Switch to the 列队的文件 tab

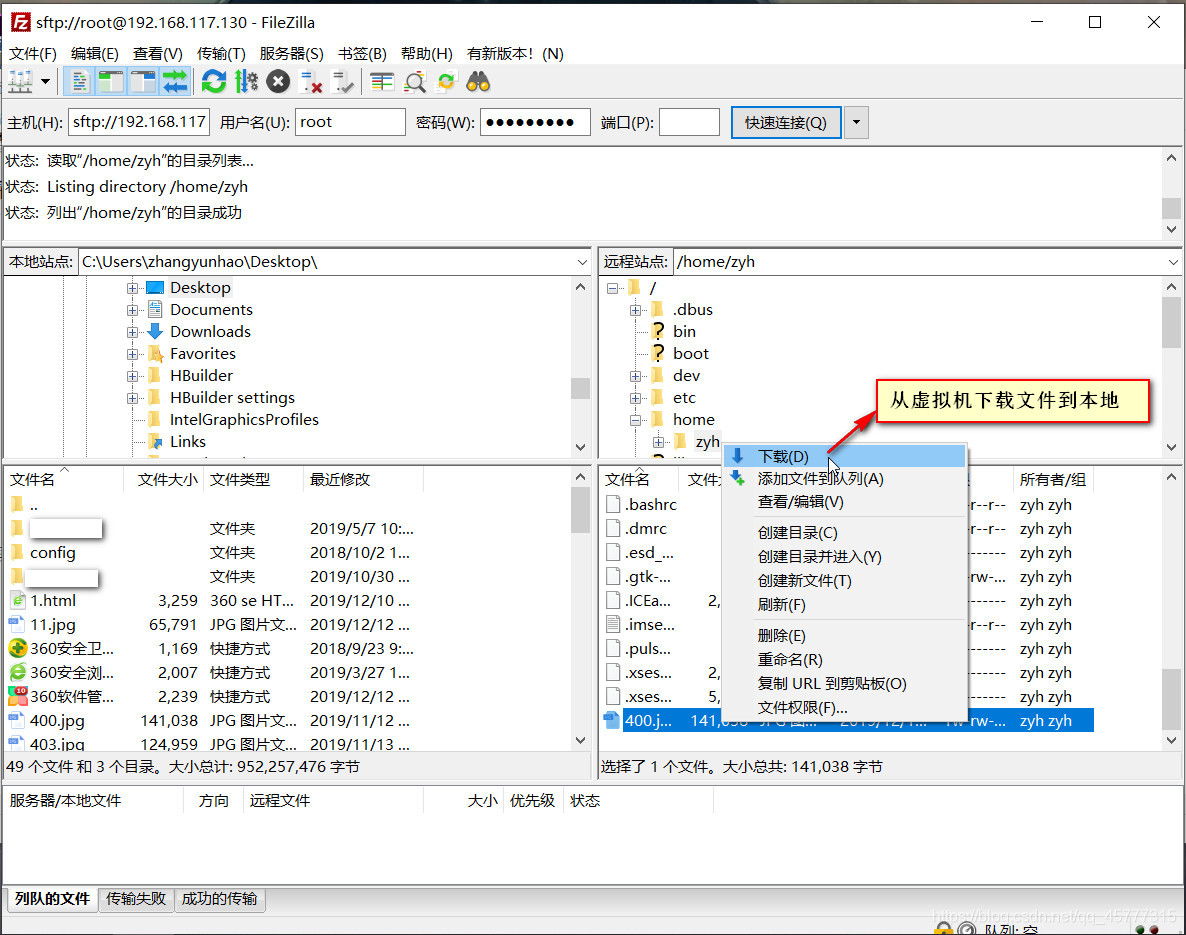tap(52, 899)
